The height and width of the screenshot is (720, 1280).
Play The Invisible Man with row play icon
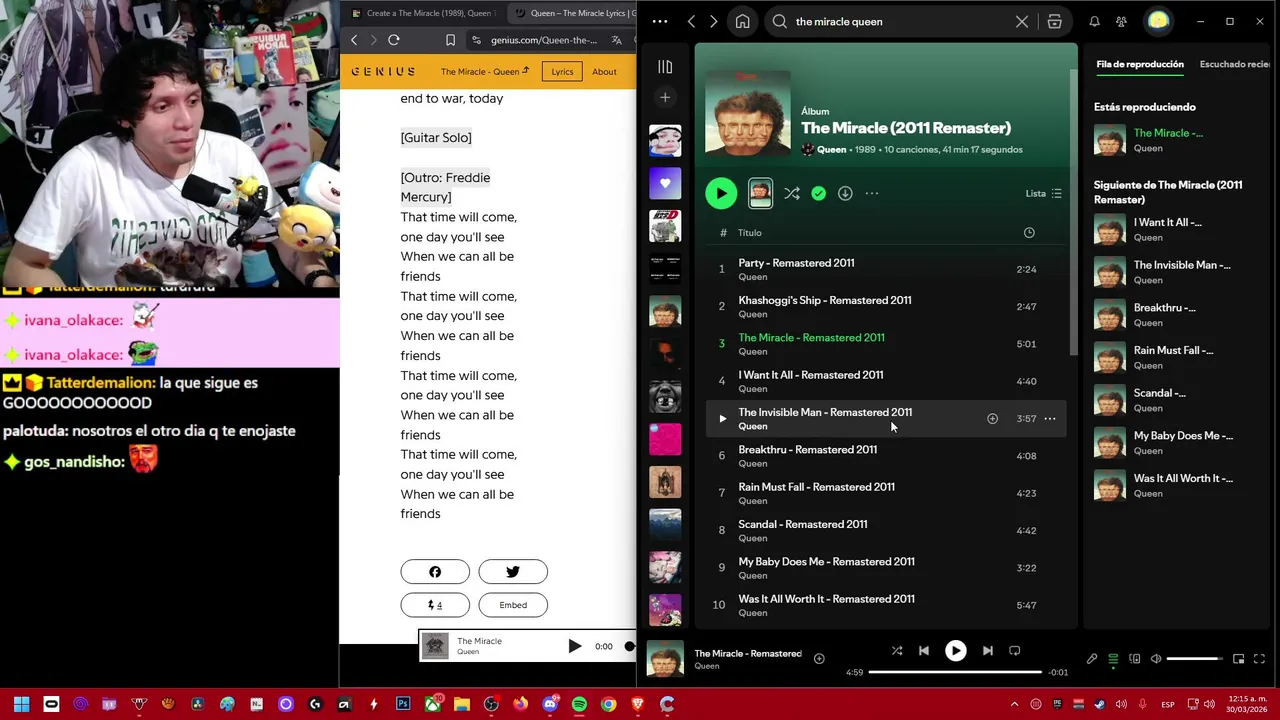coord(722,419)
